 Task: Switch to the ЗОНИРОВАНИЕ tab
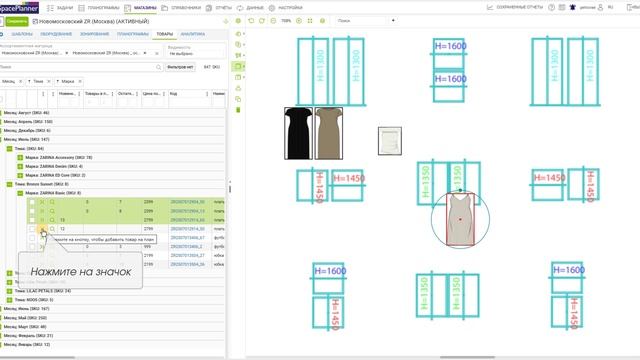click(x=95, y=34)
